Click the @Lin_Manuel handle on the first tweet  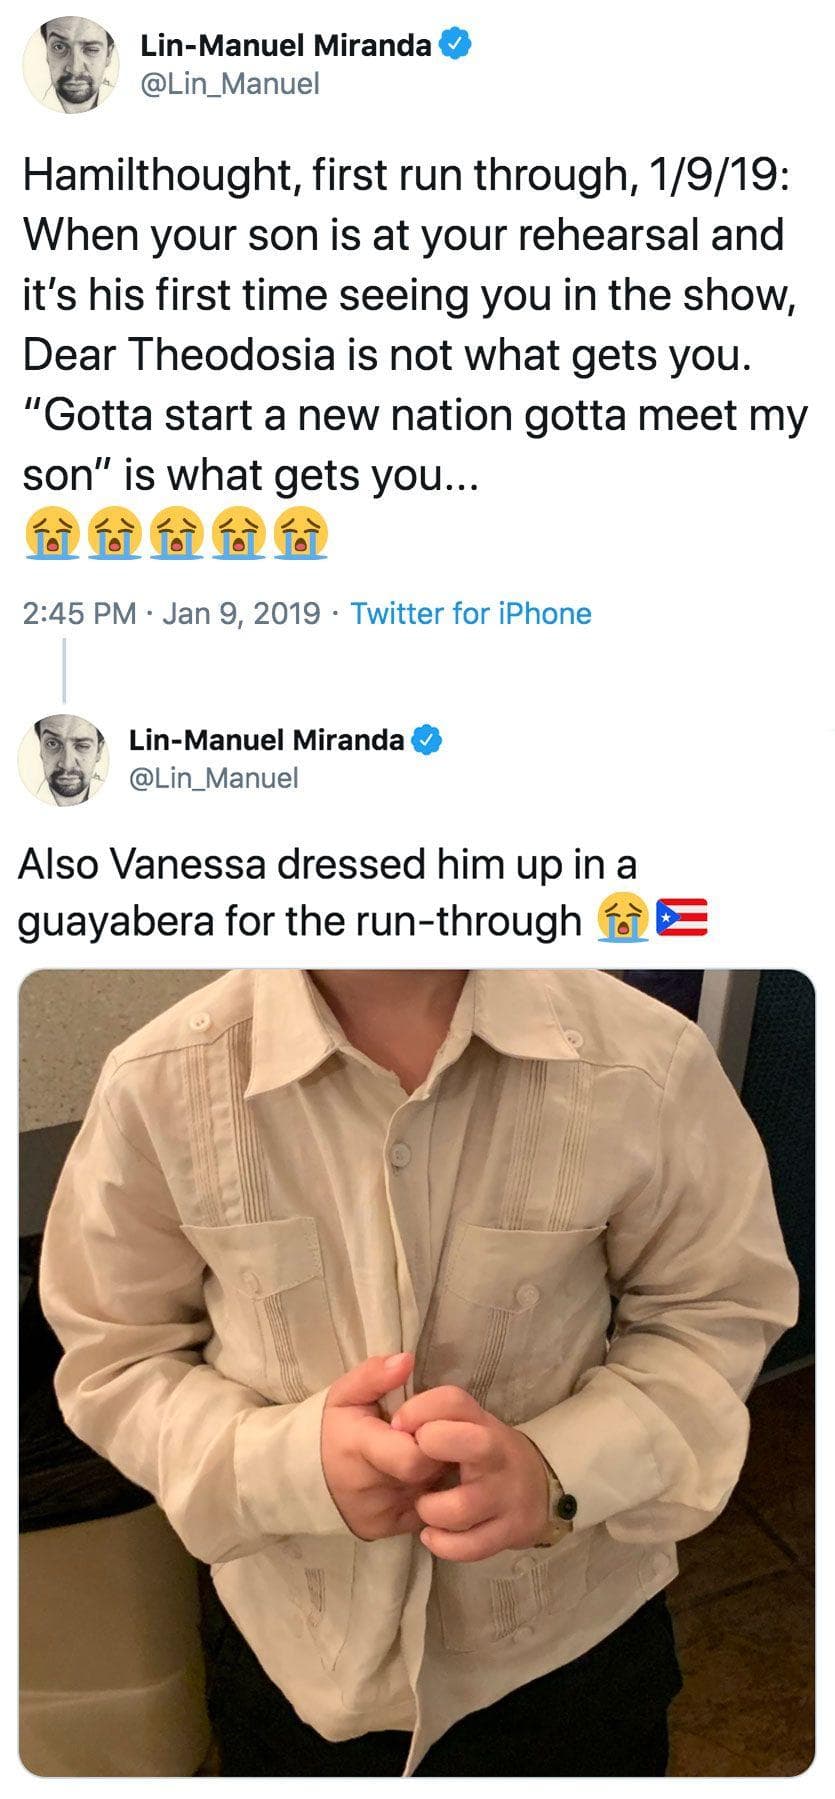[x=232, y=82]
